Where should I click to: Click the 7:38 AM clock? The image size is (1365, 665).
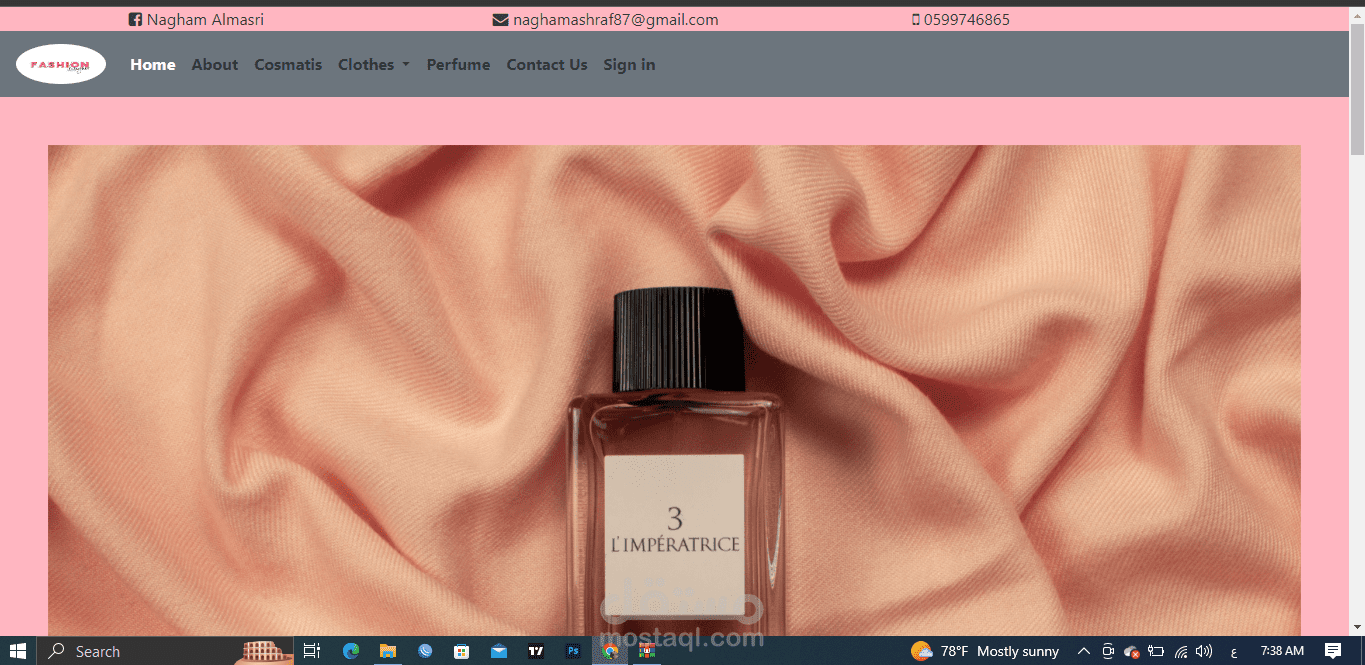pyautogui.click(x=1282, y=651)
